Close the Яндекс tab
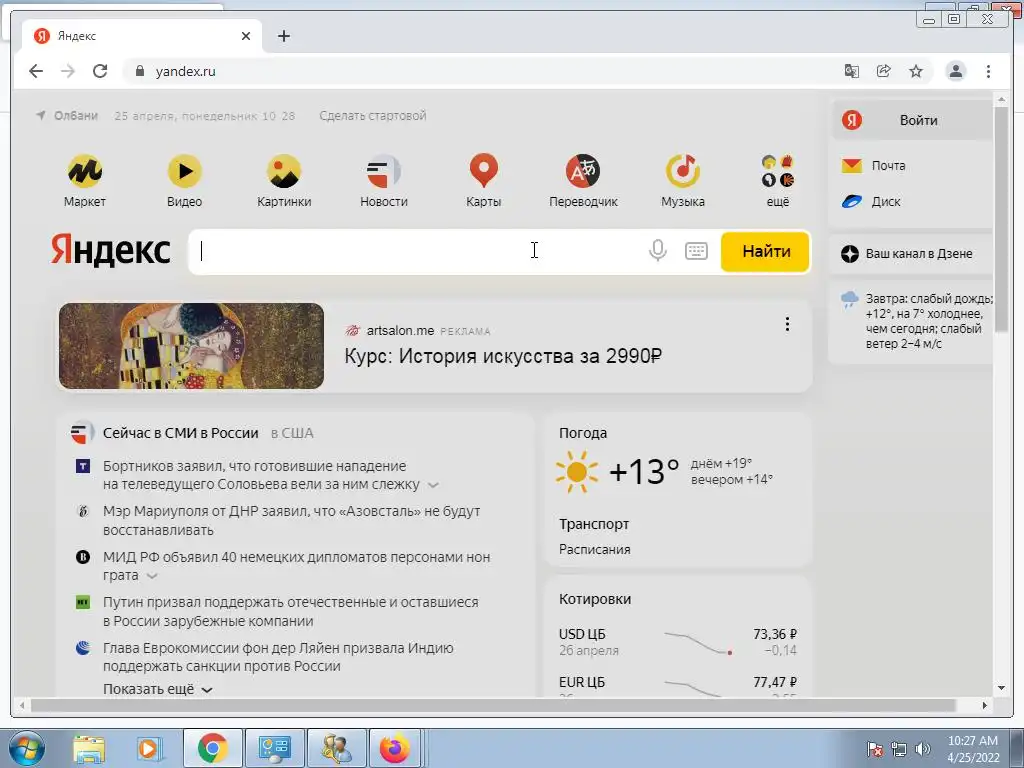This screenshot has height=768, width=1024. (246, 36)
